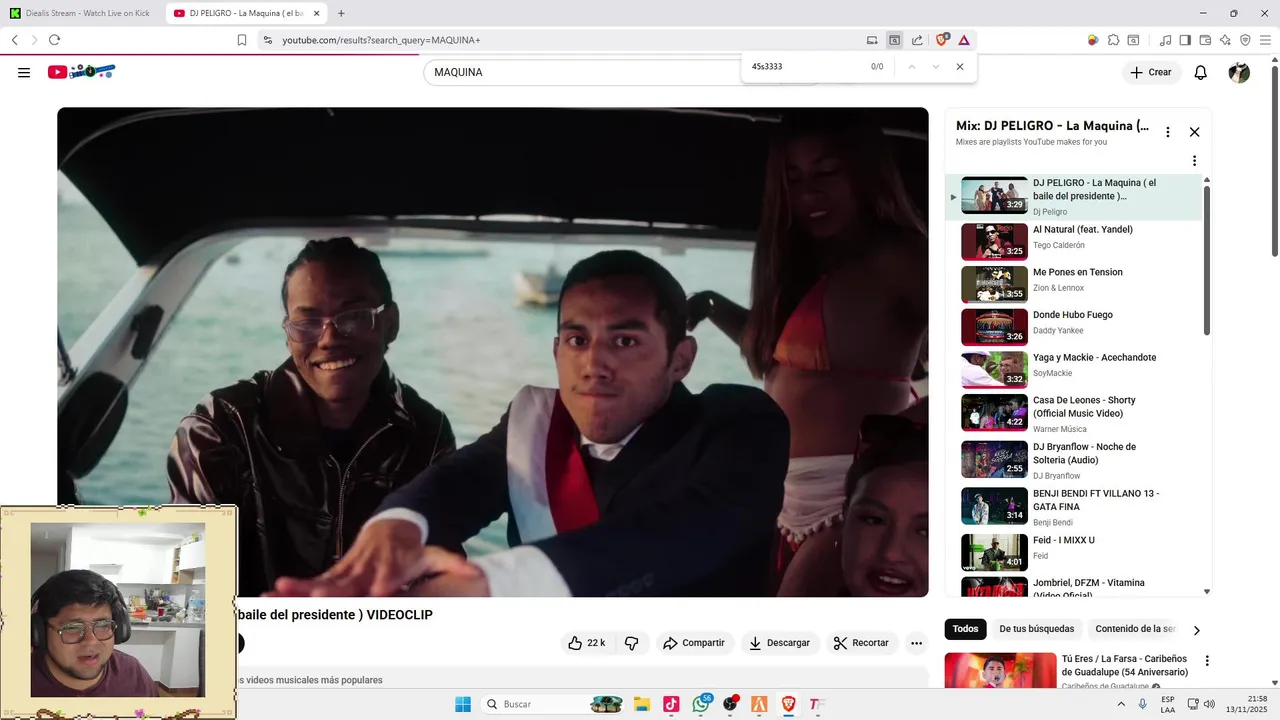Like the video with 22 k

coord(587,643)
